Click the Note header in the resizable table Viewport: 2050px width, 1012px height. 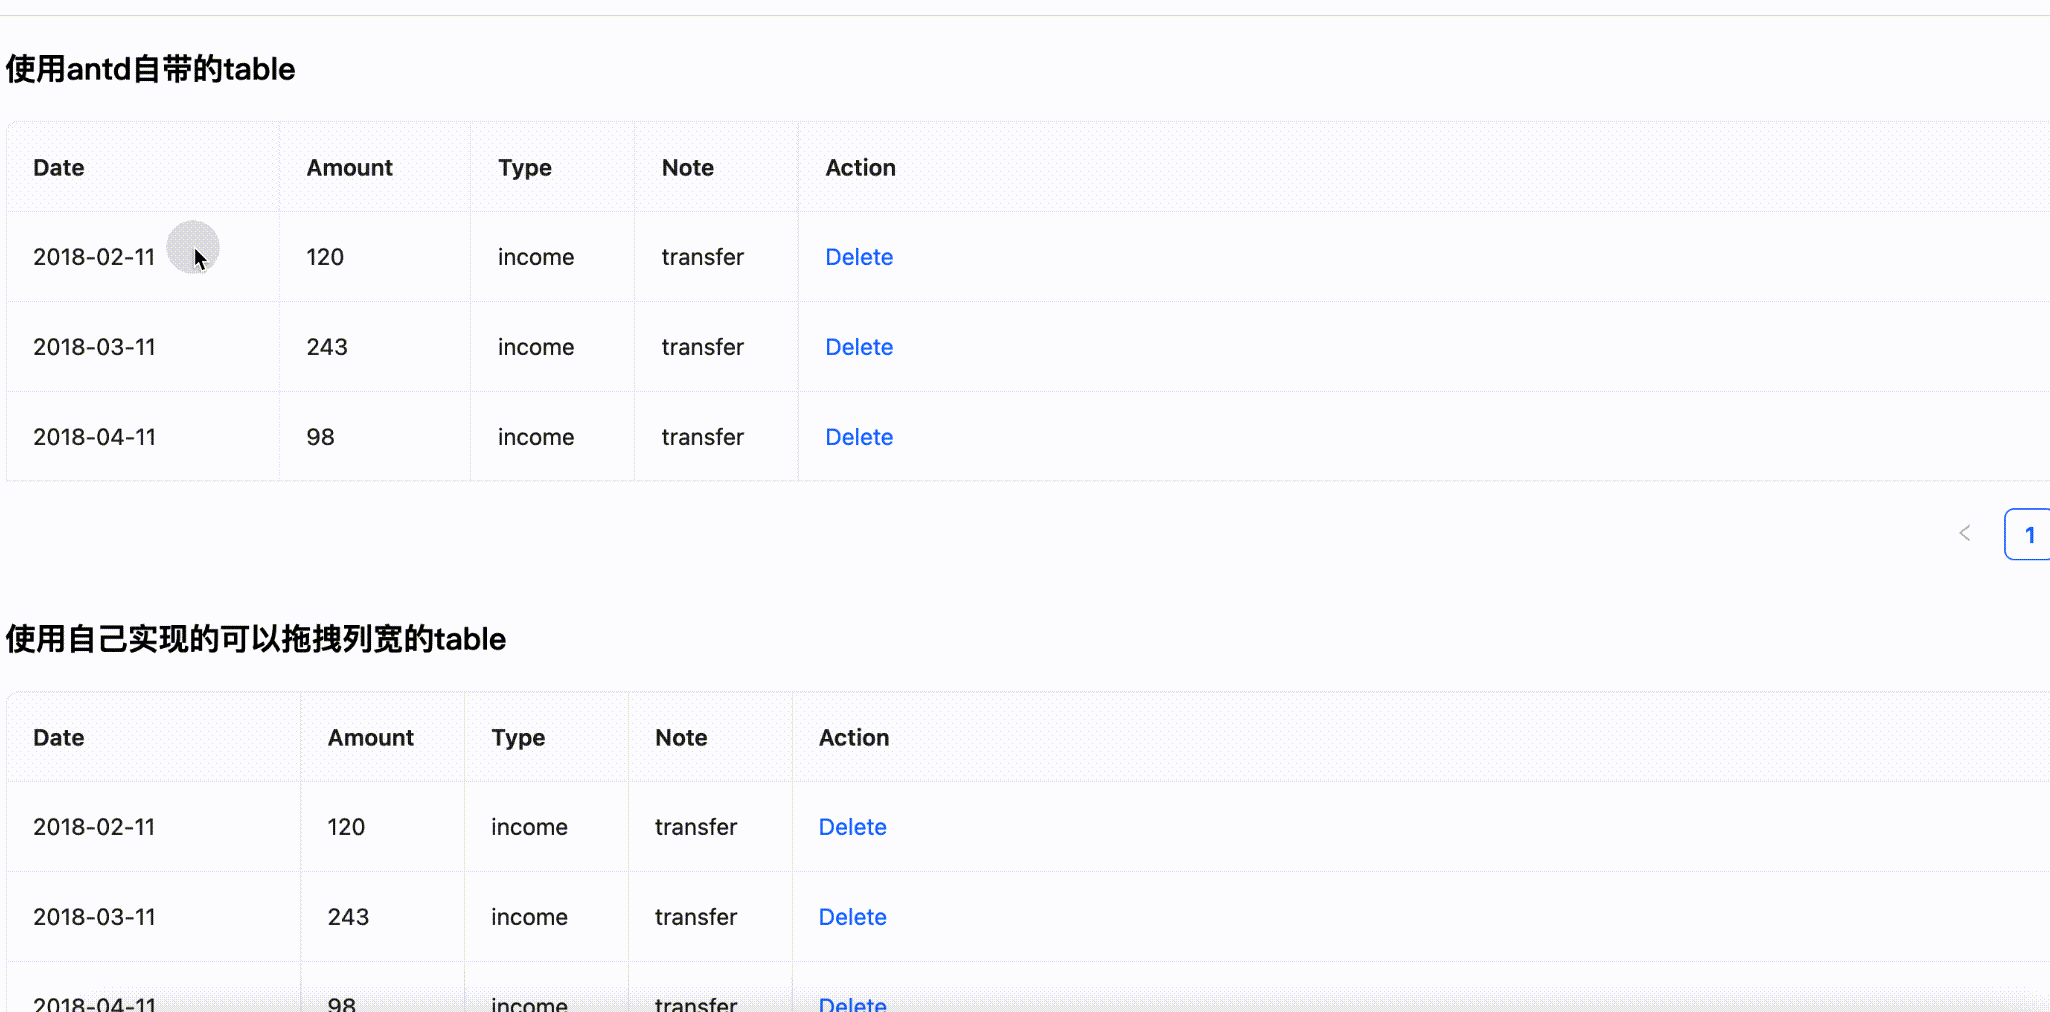tap(681, 738)
